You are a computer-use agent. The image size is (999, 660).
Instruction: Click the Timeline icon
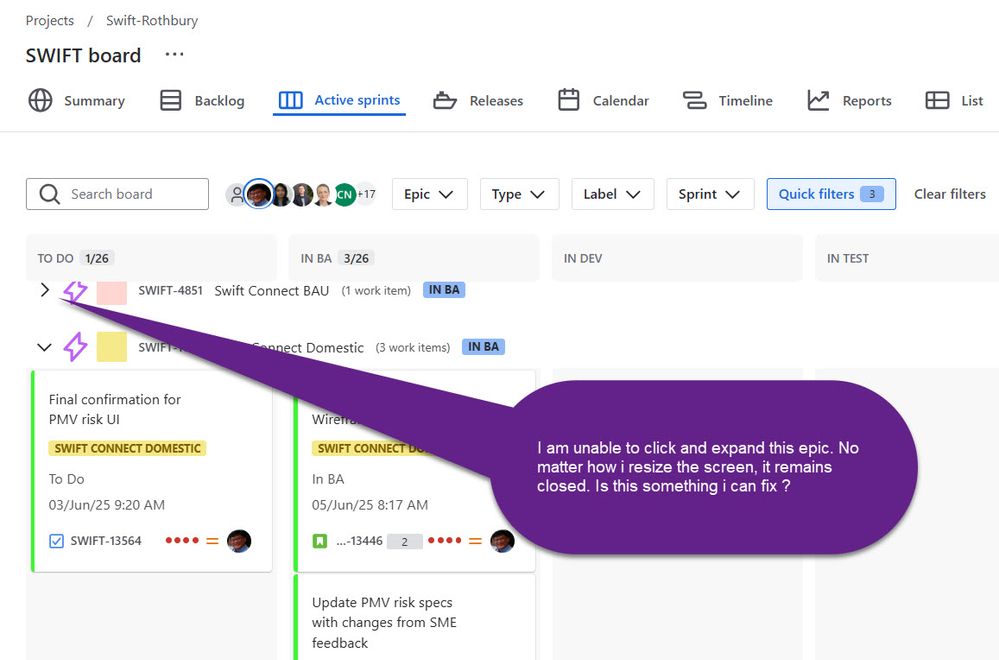[694, 100]
